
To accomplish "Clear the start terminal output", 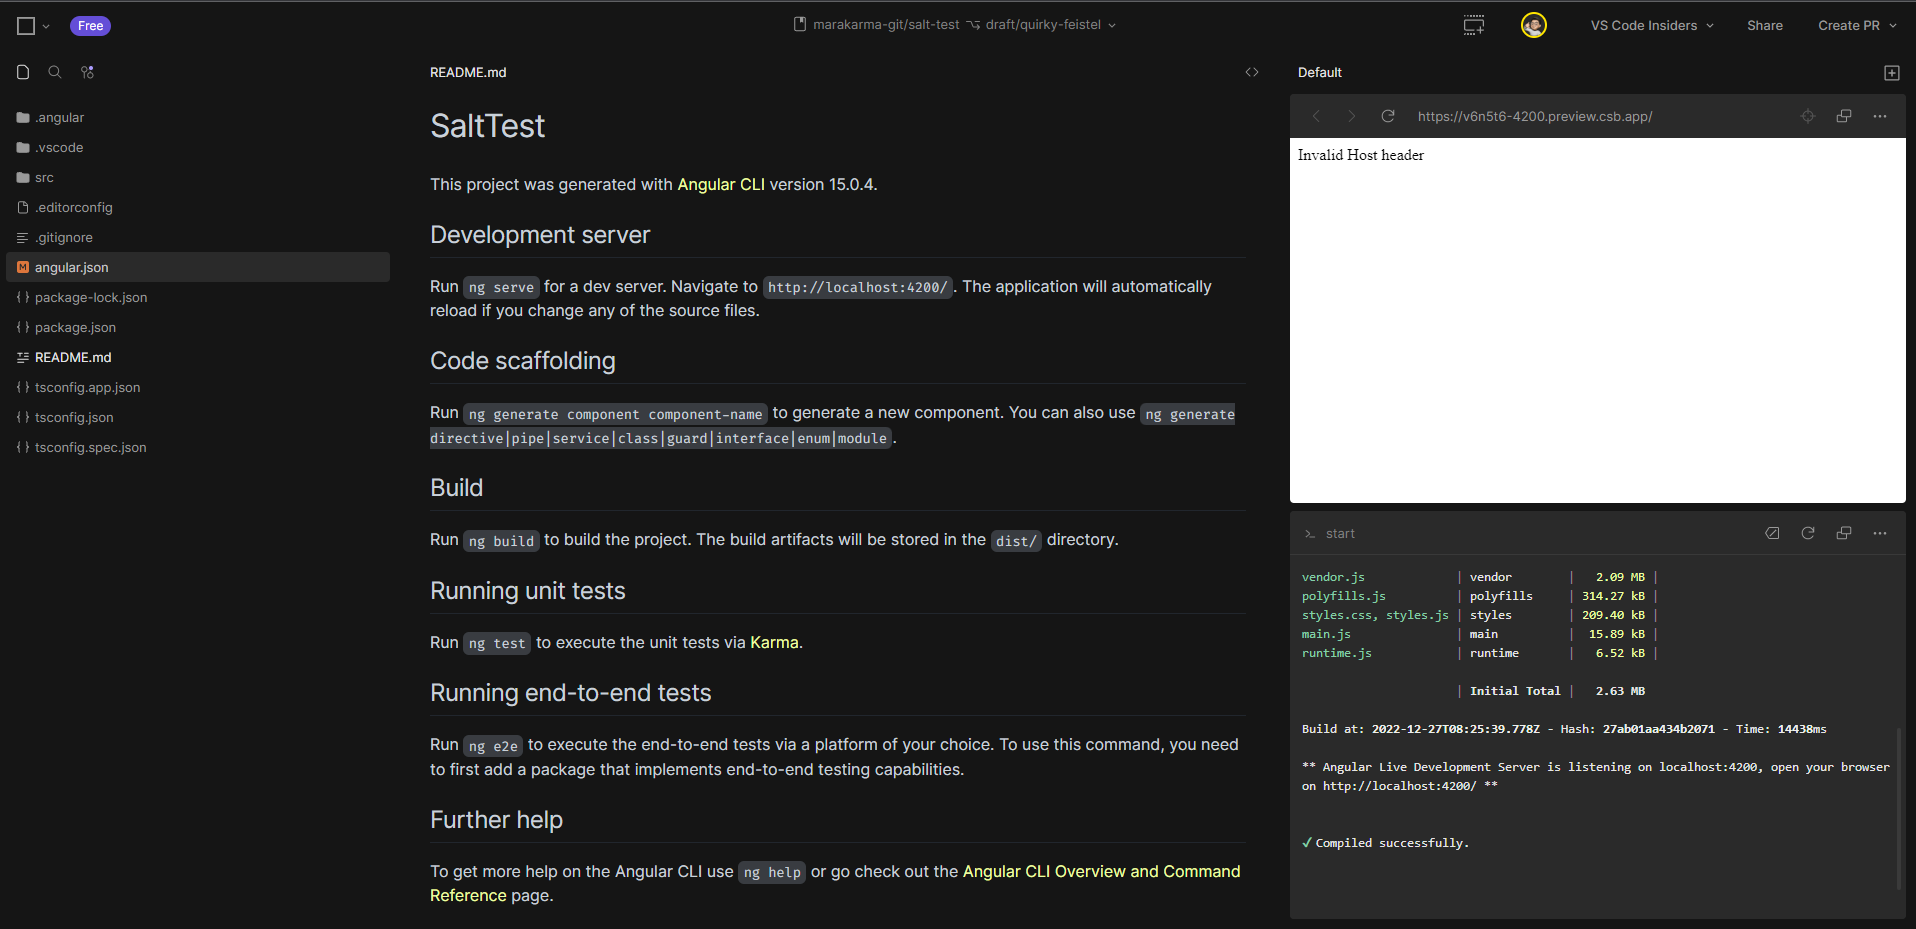I will click(x=1773, y=533).
